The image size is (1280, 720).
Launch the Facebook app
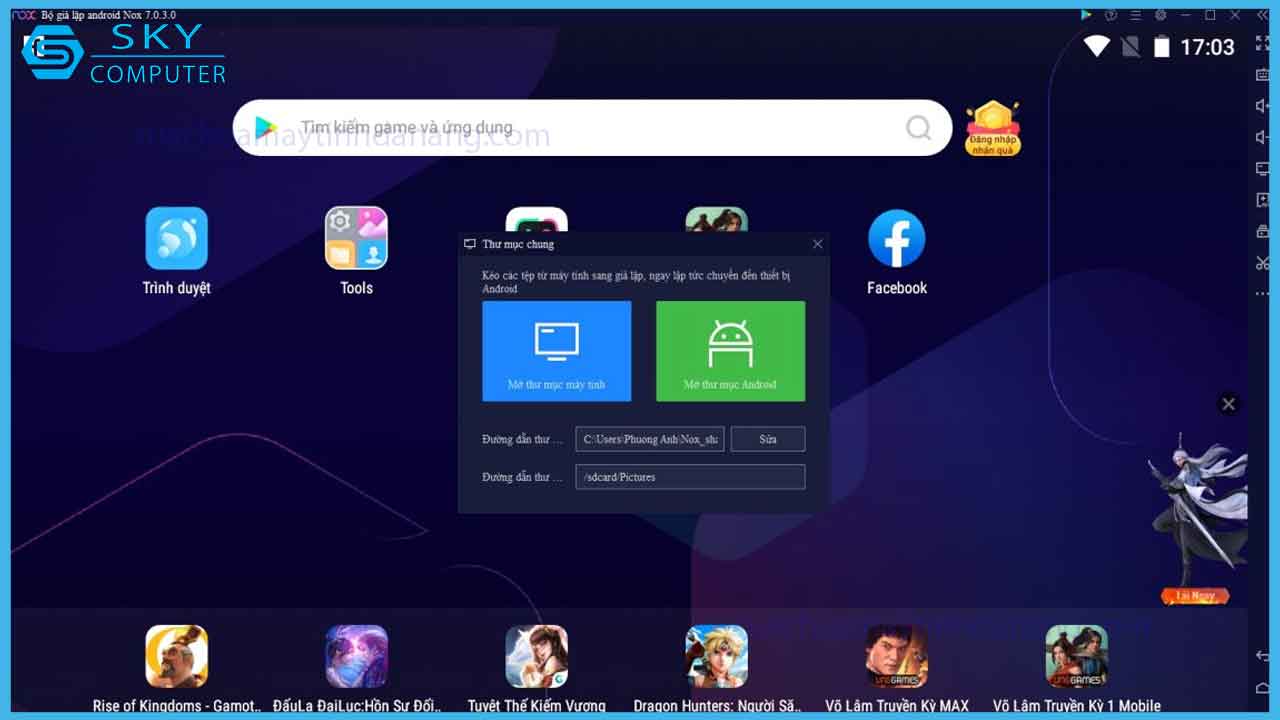tap(896, 240)
